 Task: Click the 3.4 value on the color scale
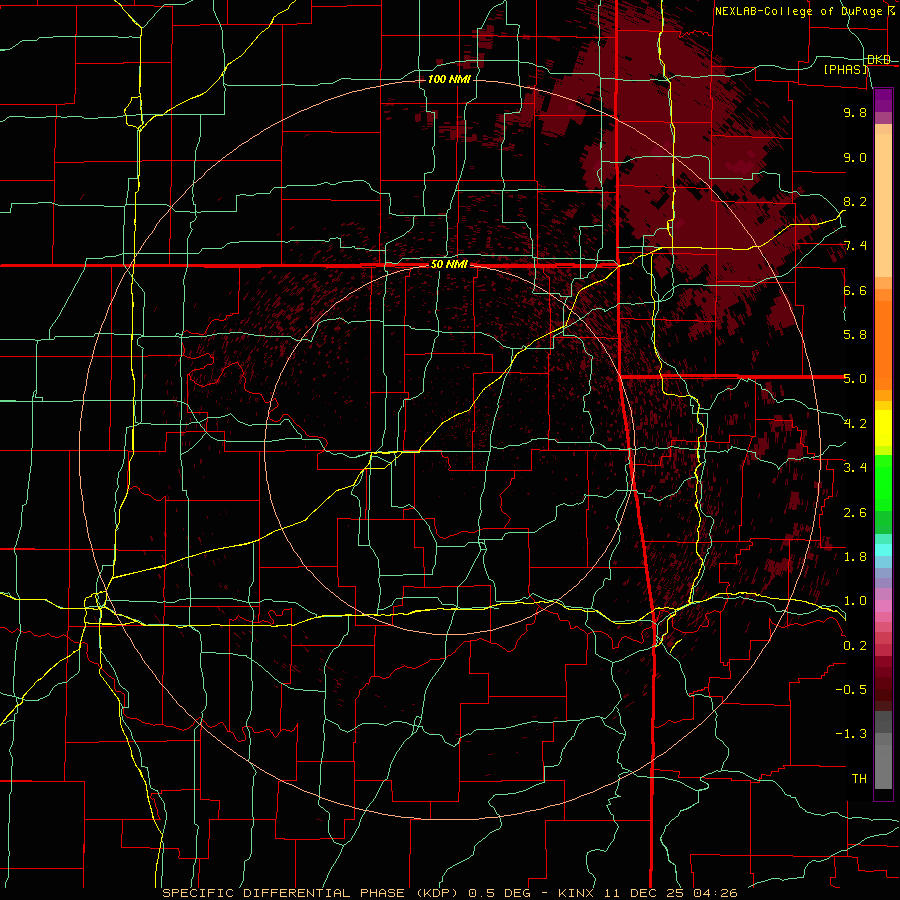pos(855,468)
